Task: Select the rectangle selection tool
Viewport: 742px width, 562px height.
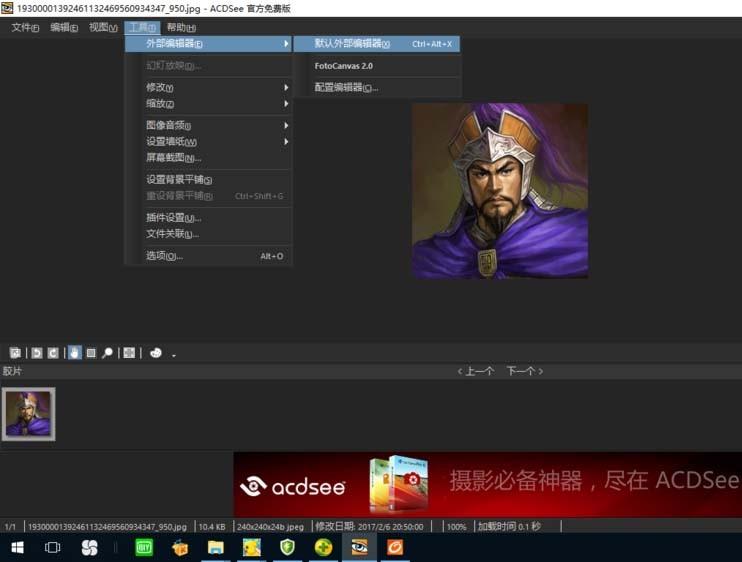Action: [x=91, y=353]
